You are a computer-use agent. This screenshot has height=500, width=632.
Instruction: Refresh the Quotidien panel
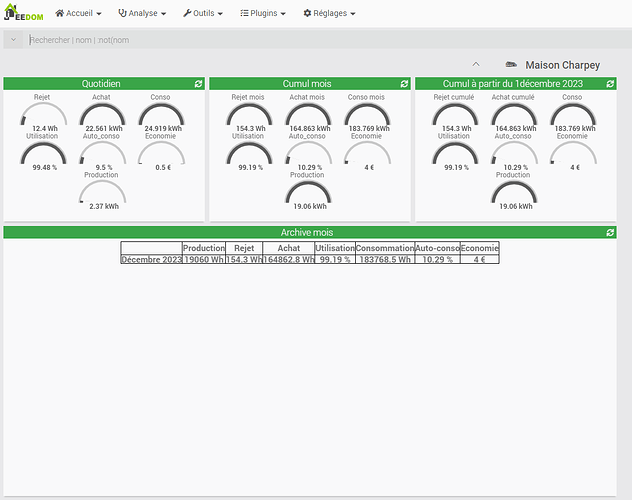(x=198, y=84)
